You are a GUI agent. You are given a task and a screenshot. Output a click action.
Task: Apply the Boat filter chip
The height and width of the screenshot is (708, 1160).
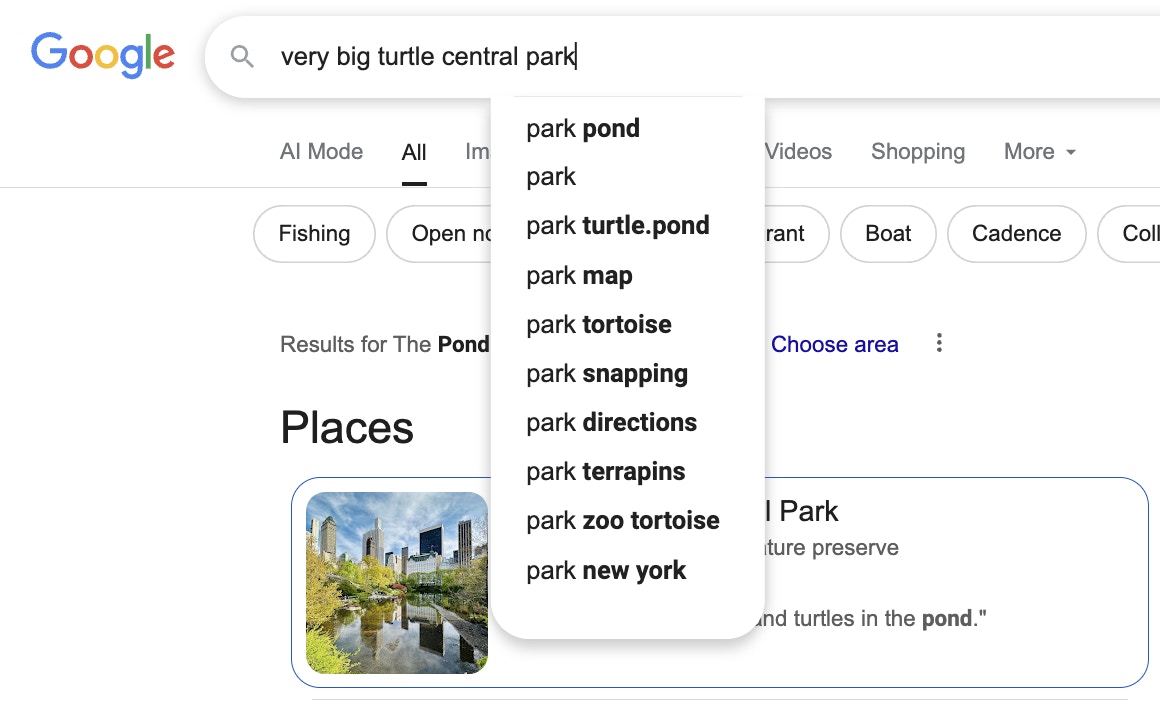pyautogui.click(x=888, y=234)
